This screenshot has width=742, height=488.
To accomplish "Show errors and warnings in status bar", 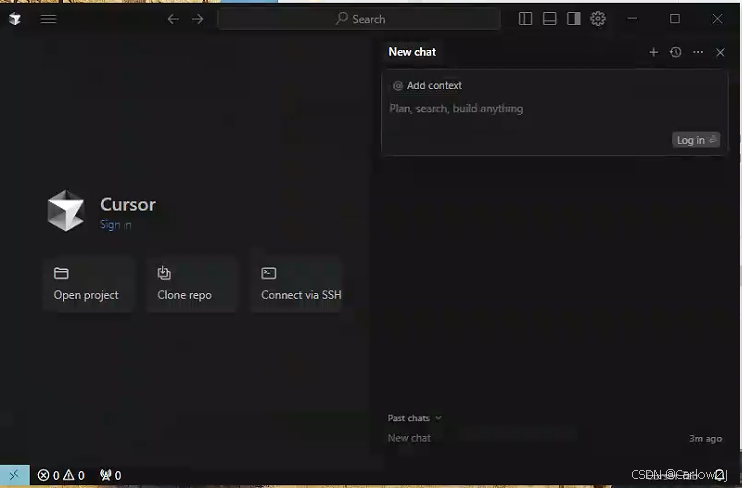I will (61, 475).
